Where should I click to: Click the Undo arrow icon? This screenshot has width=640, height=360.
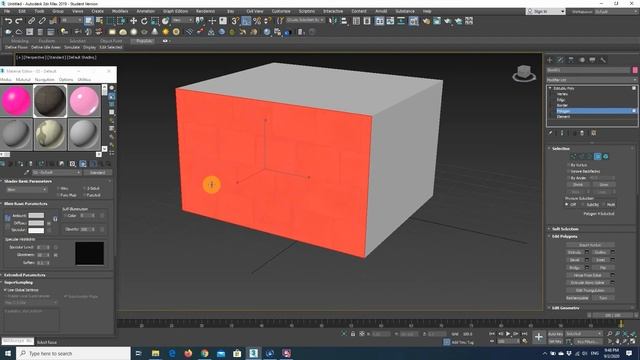click(x=8, y=20)
